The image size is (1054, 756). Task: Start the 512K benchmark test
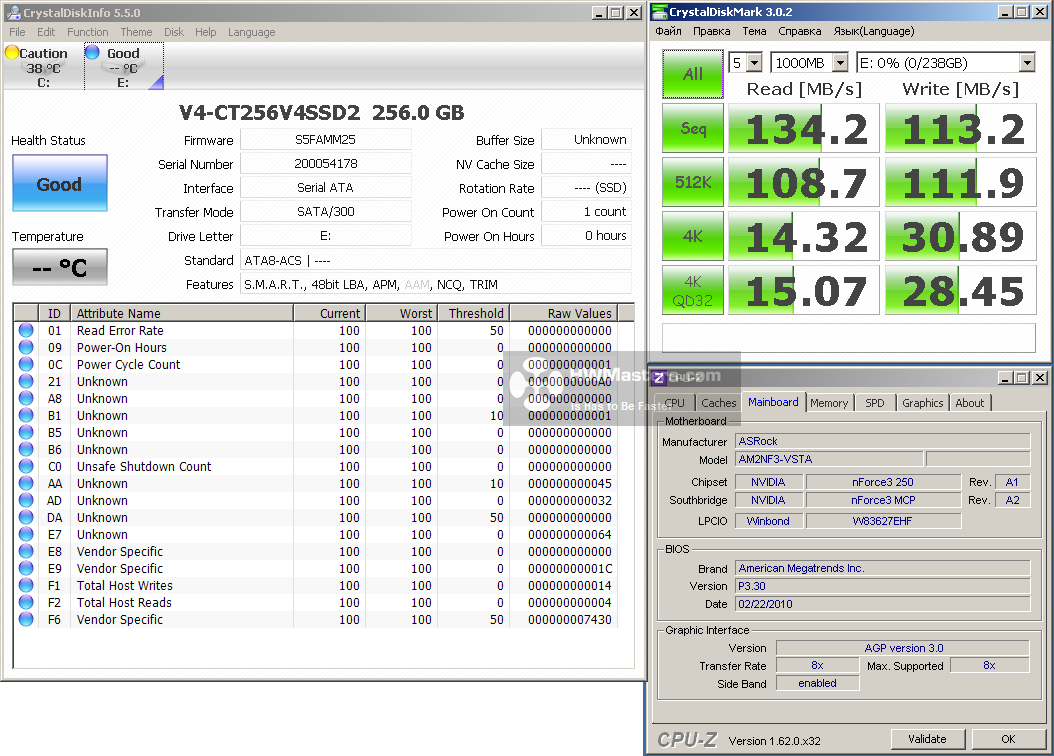pyautogui.click(x=692, y=181)
